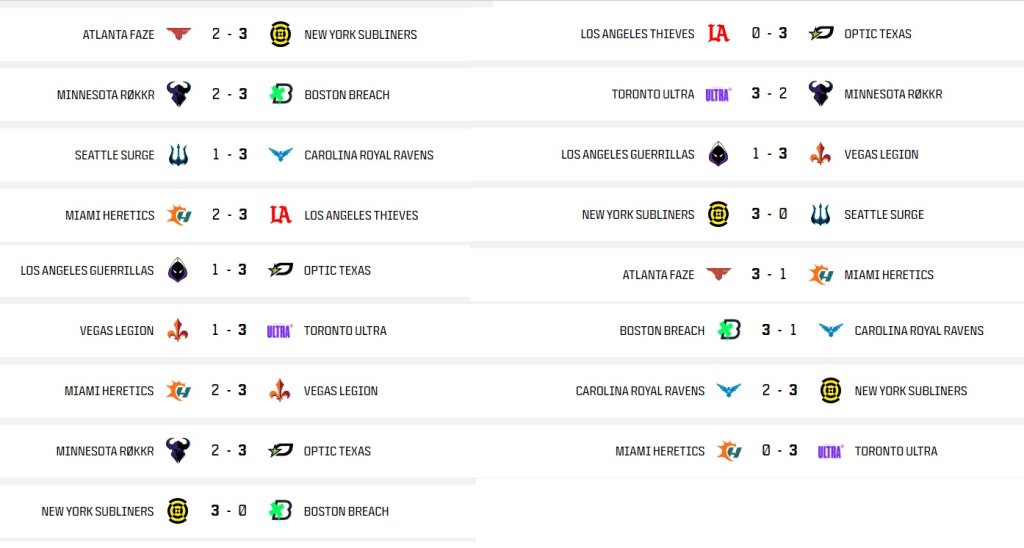Click BOSTON BREACH team name versus Carolina Royal Ravens
Screen dimensions: 1024x548
(x=662, y=330)
